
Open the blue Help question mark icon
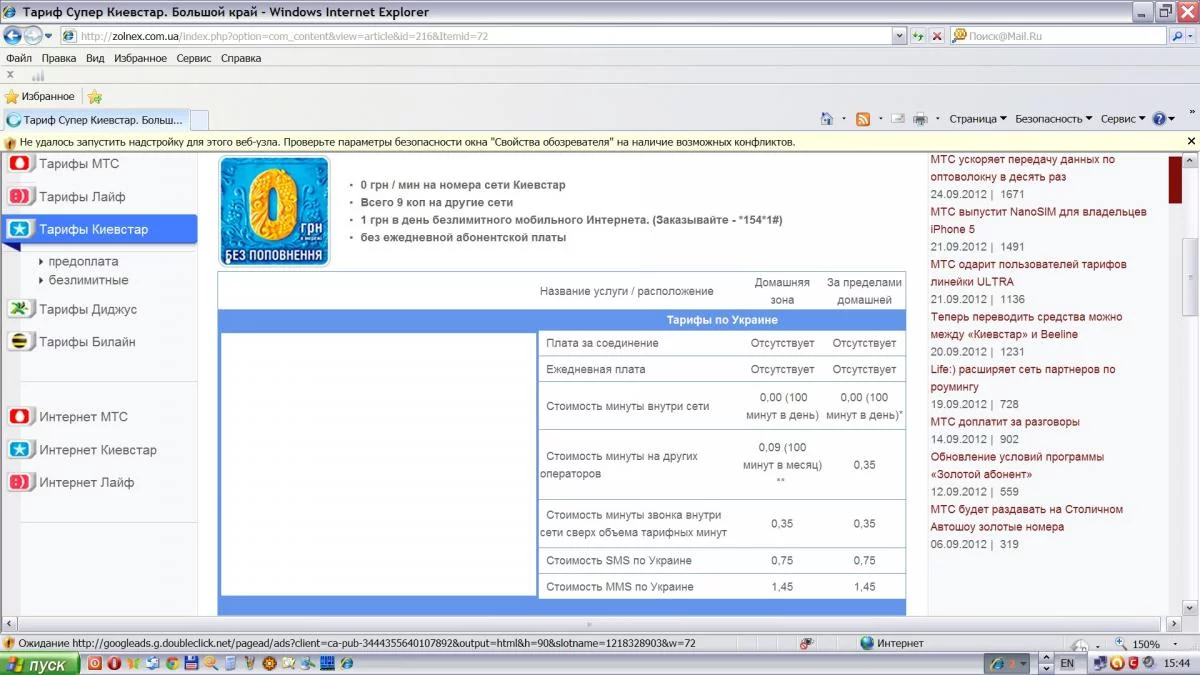coord(1159,119)
